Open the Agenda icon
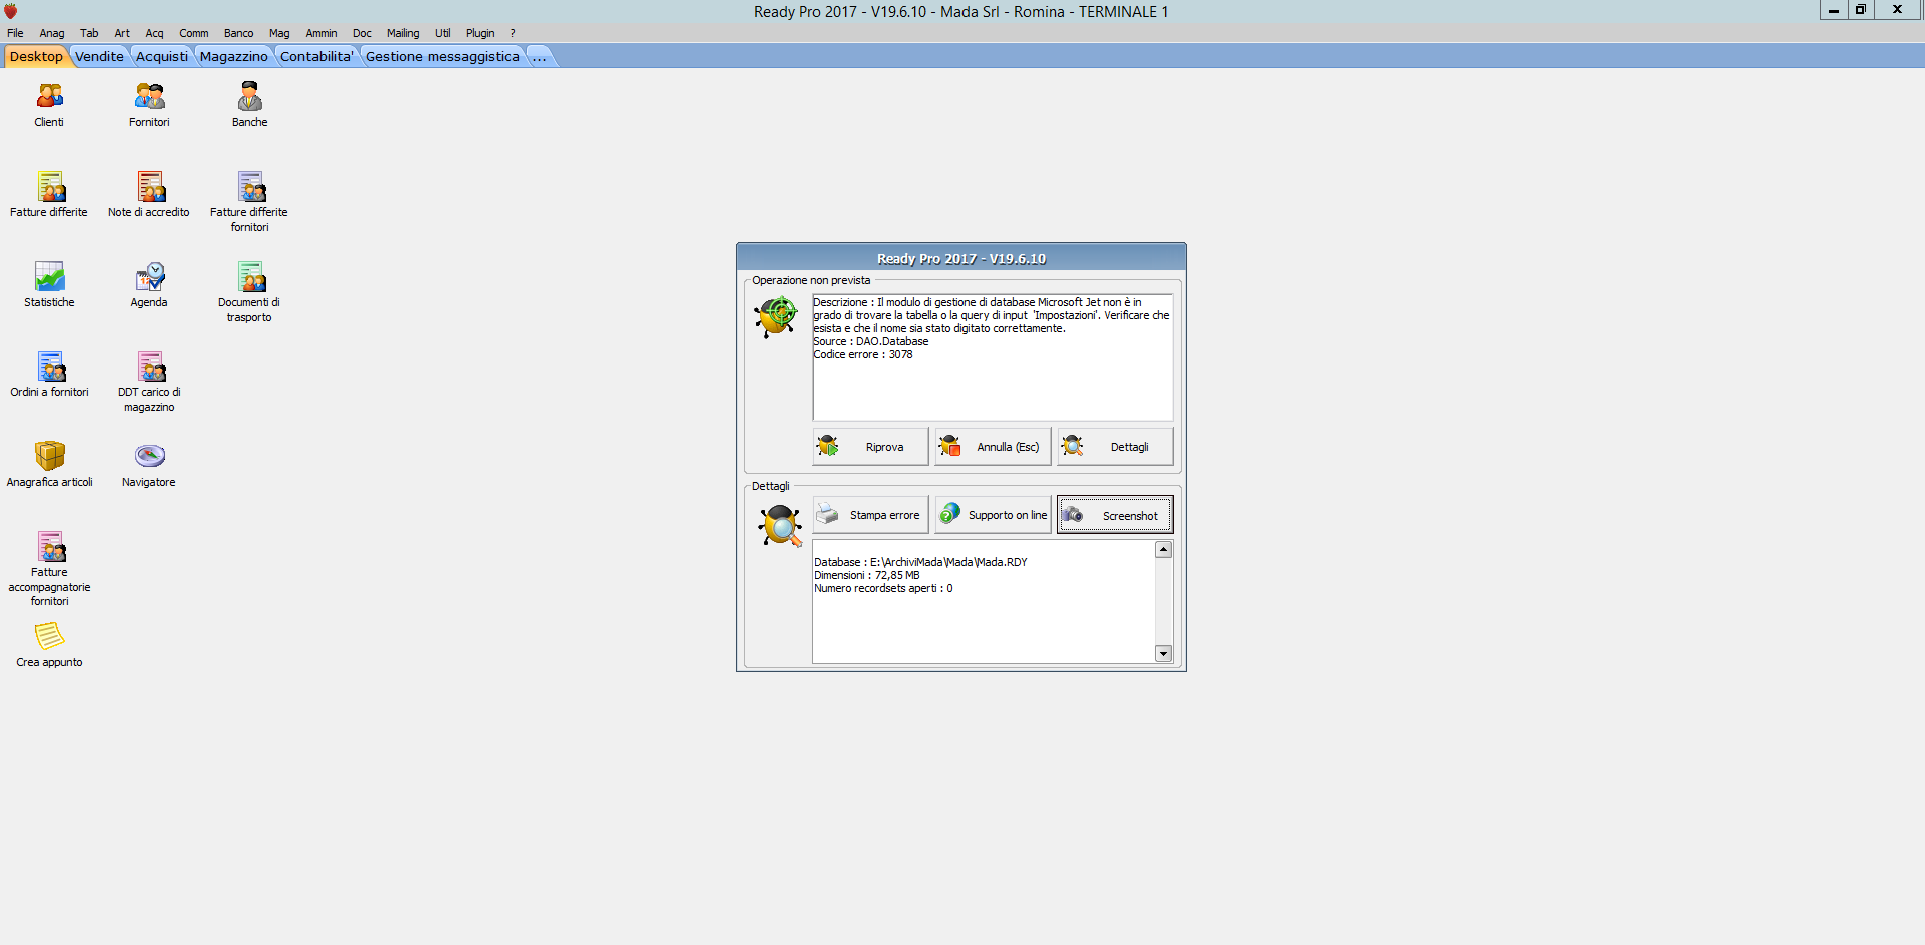 [x=149, y=285]
